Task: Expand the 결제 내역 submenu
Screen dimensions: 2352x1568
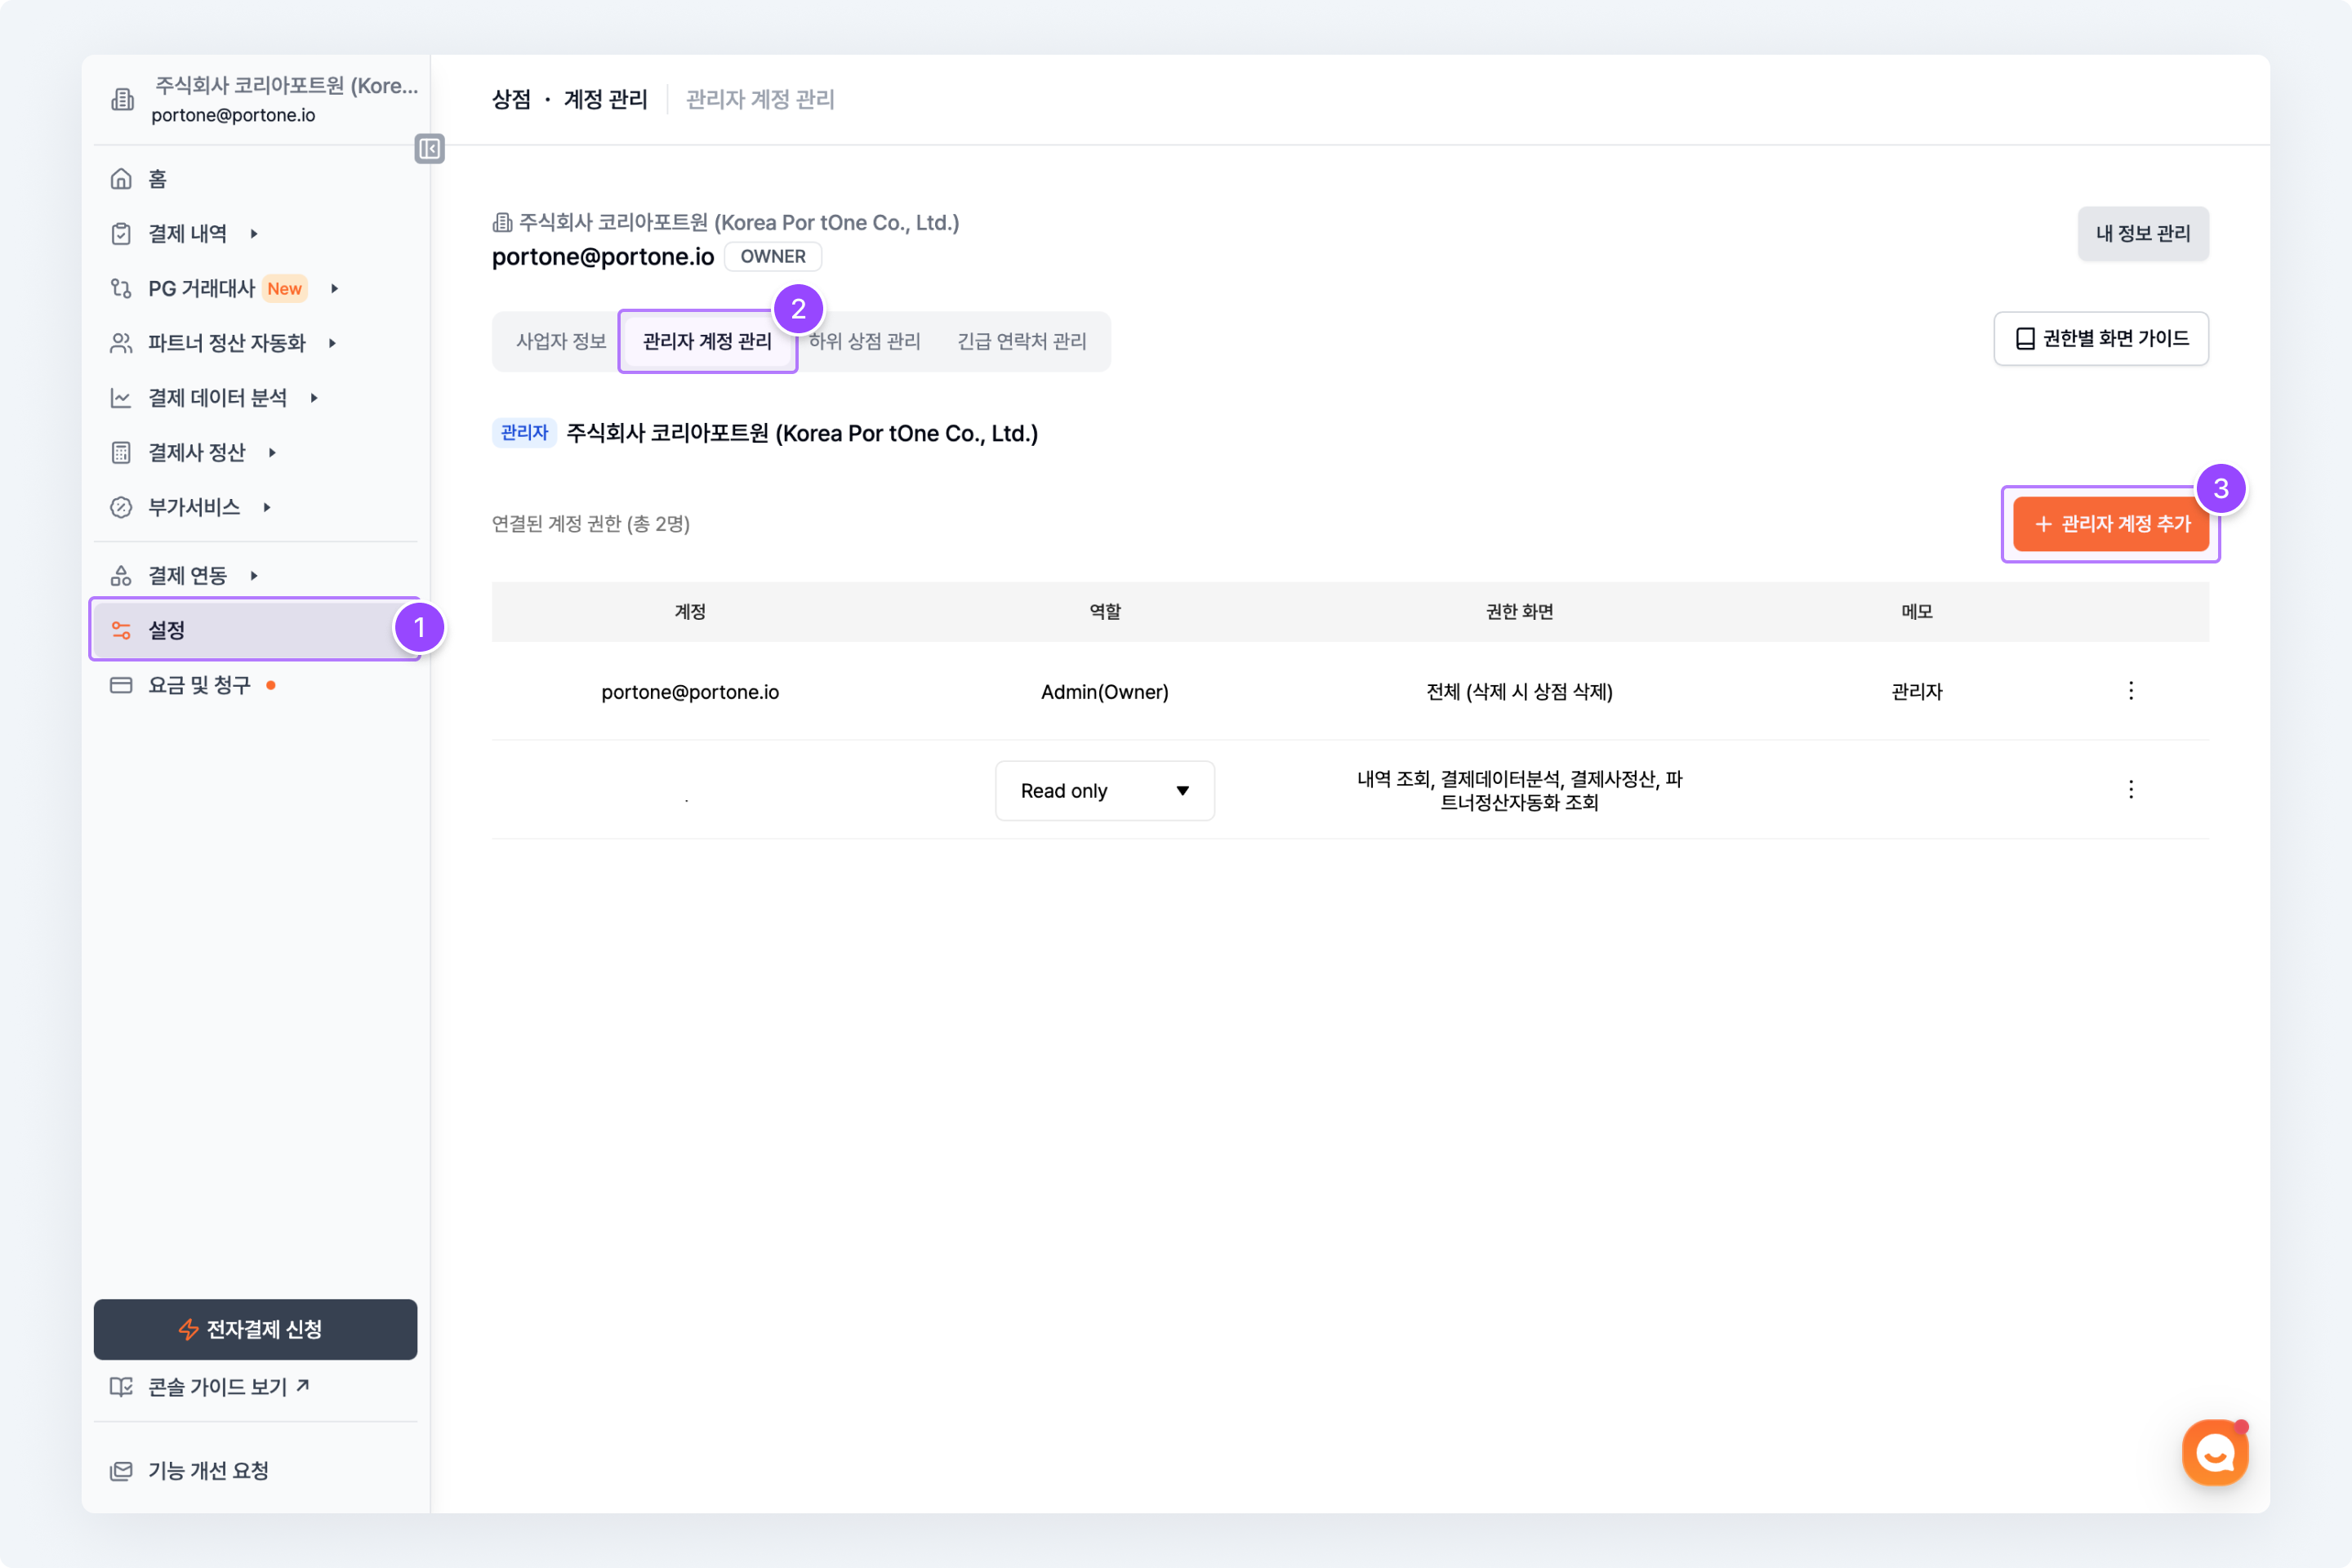Action: pos(254,234)
